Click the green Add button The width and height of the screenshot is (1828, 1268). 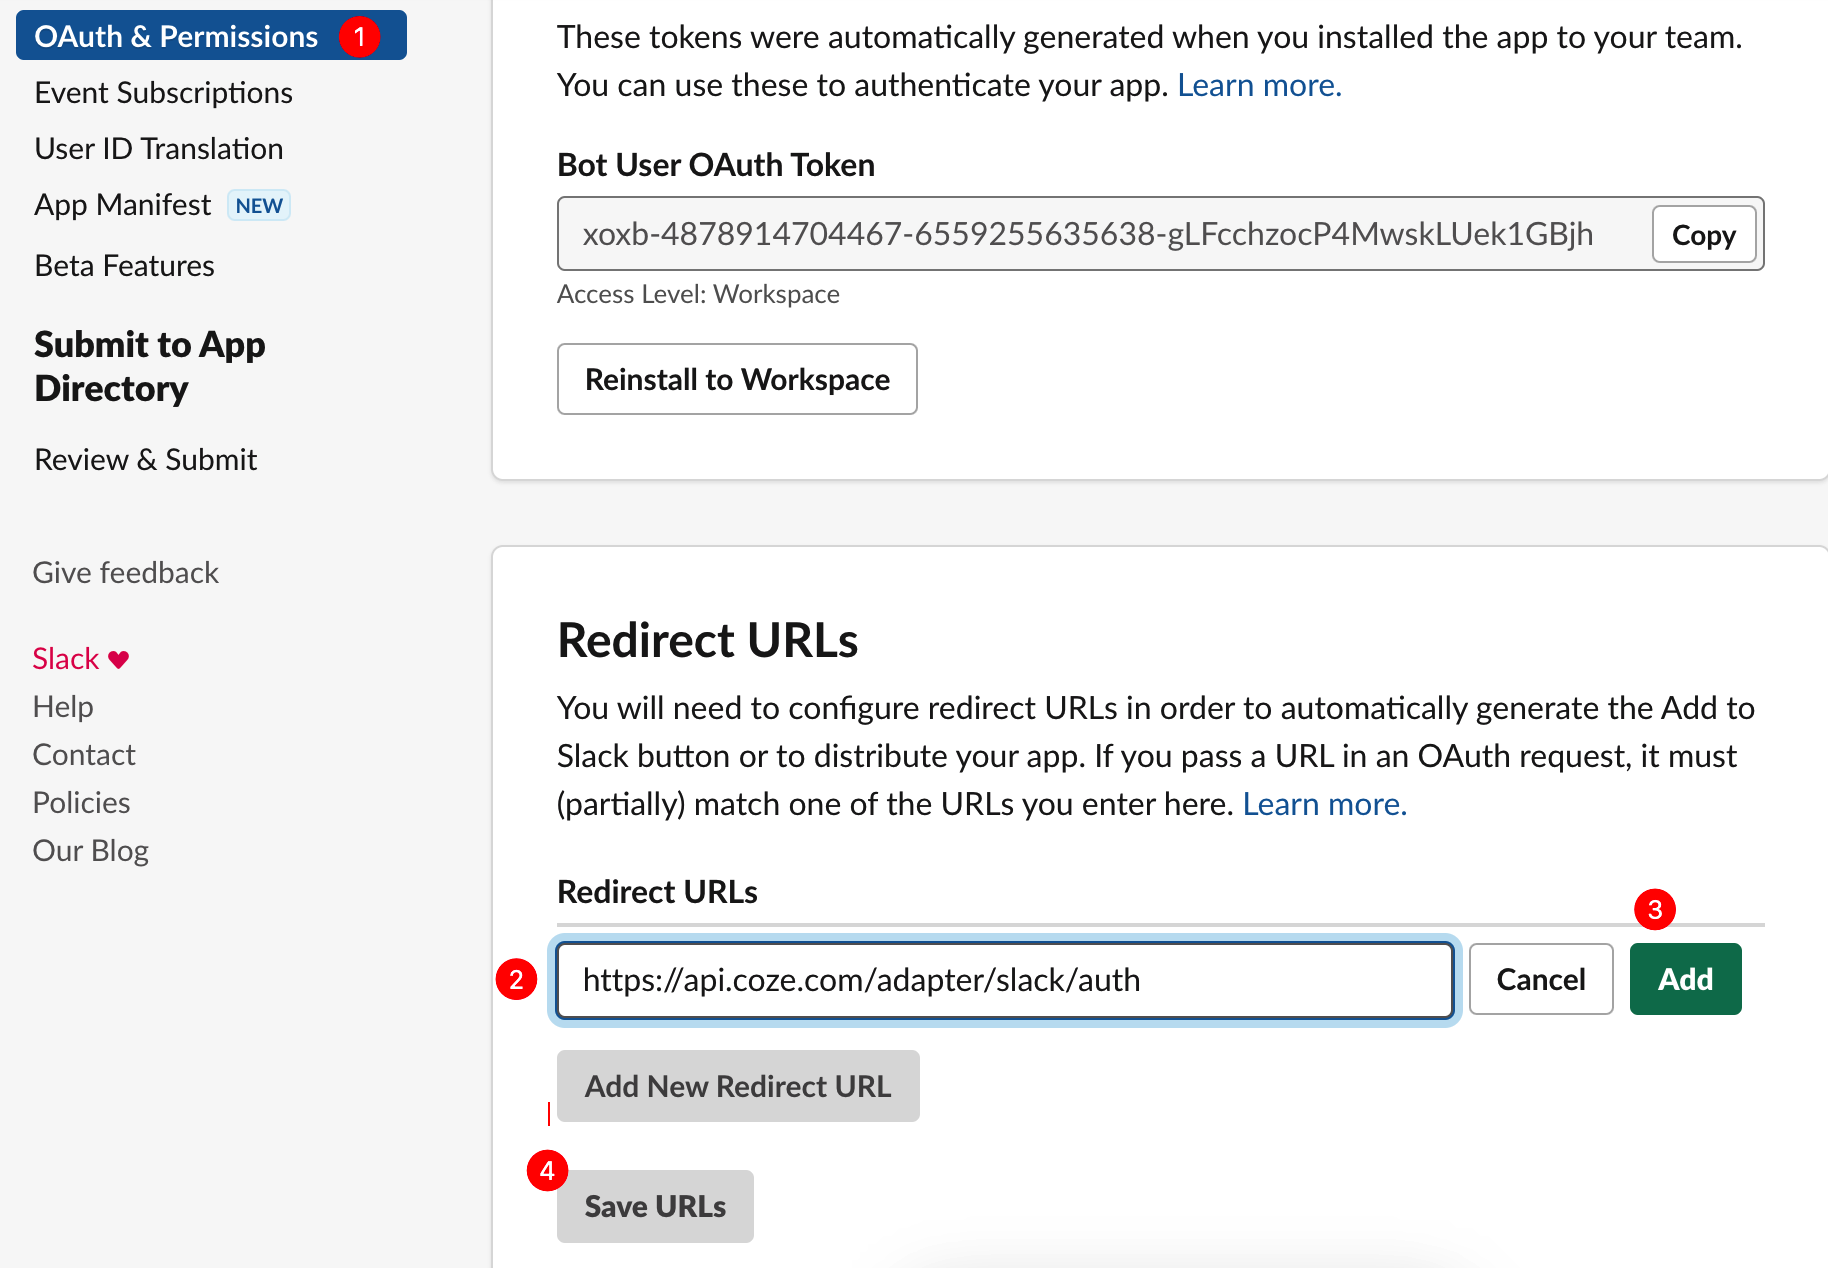point(1686,979)
